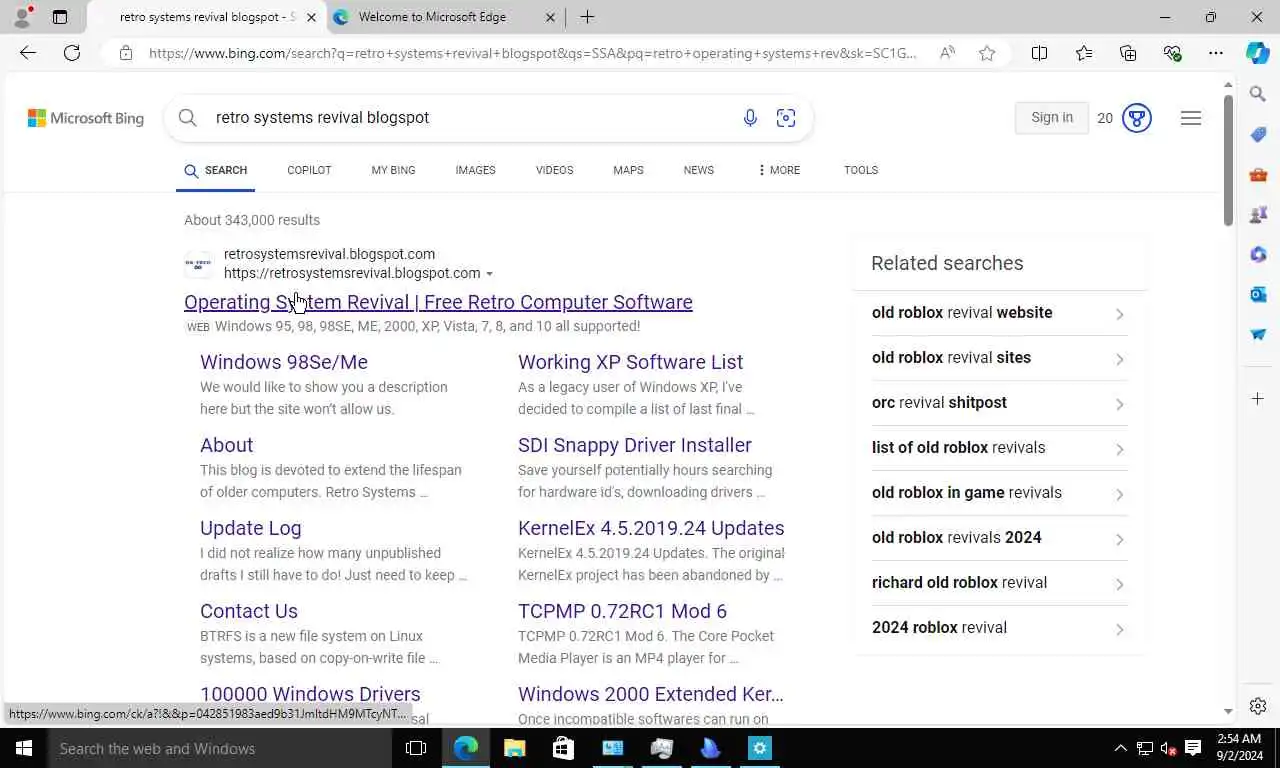The height and width of the screenshot is (768, 1280).
Task: Open sidebar Drop paper plane icon
Action: 1258,334
